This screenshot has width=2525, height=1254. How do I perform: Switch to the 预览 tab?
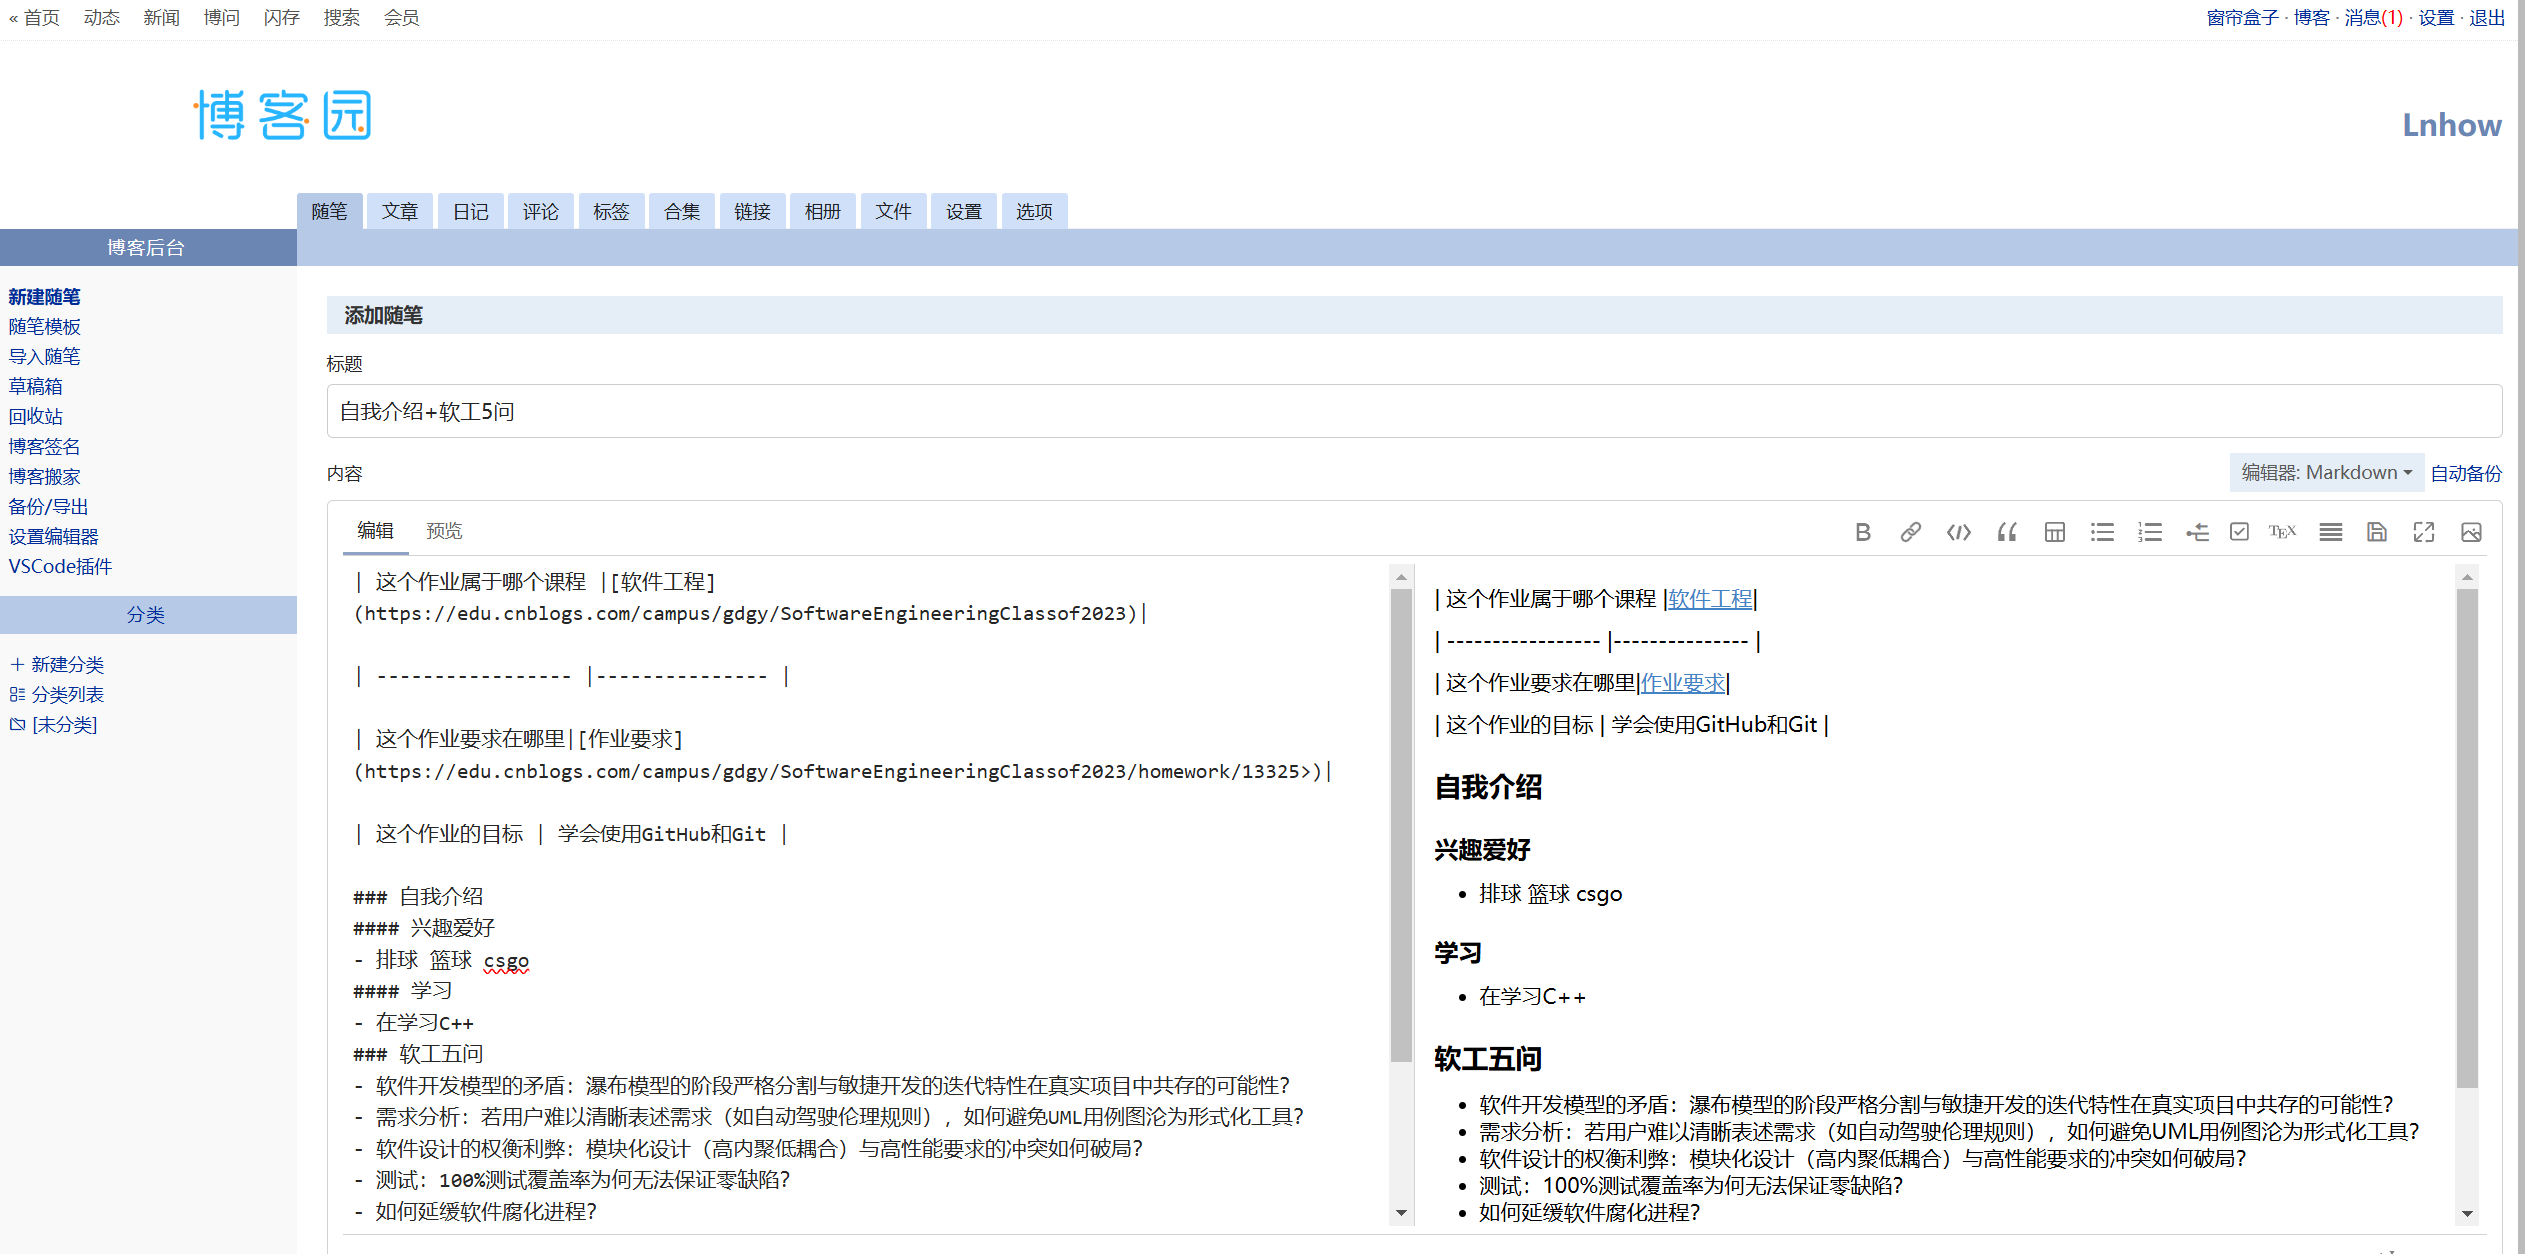(444, 531)
